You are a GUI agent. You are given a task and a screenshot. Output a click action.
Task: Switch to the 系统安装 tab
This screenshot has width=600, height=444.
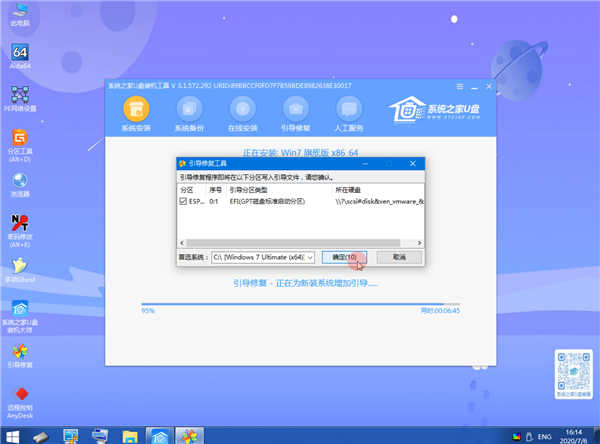pos(136,114)
